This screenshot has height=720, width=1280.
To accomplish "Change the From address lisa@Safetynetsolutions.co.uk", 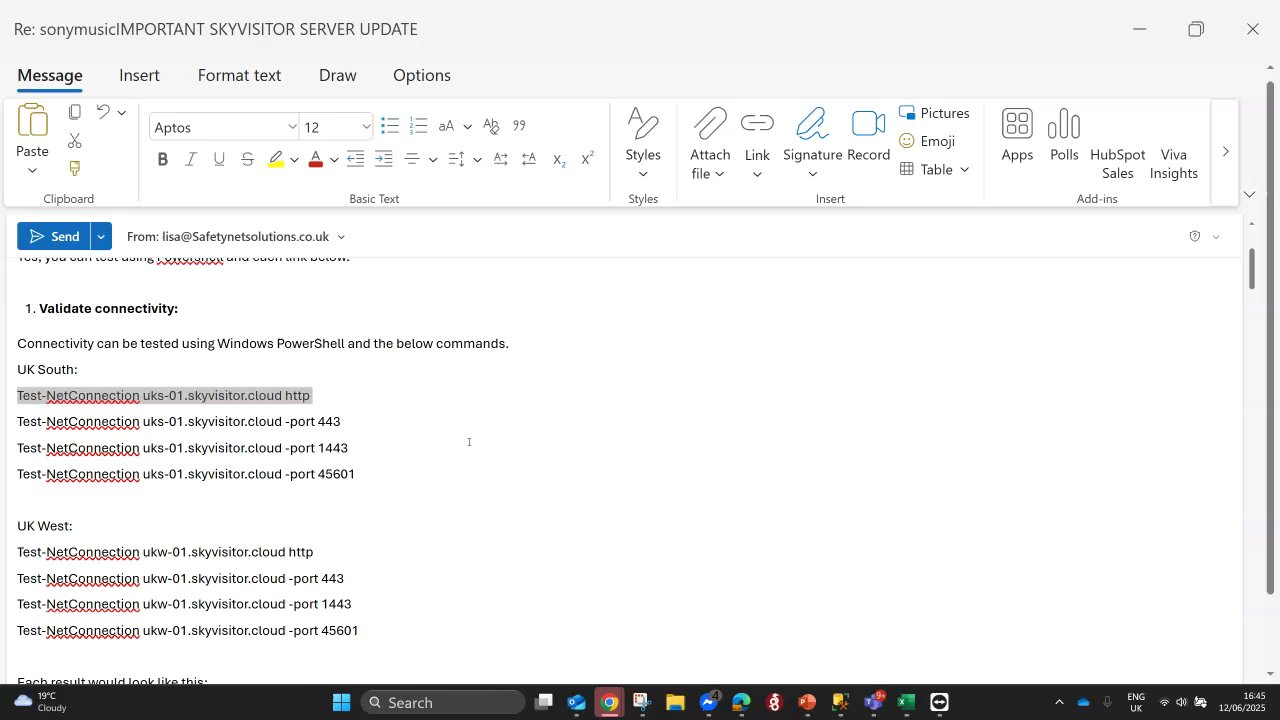I will tap(236, 237).
